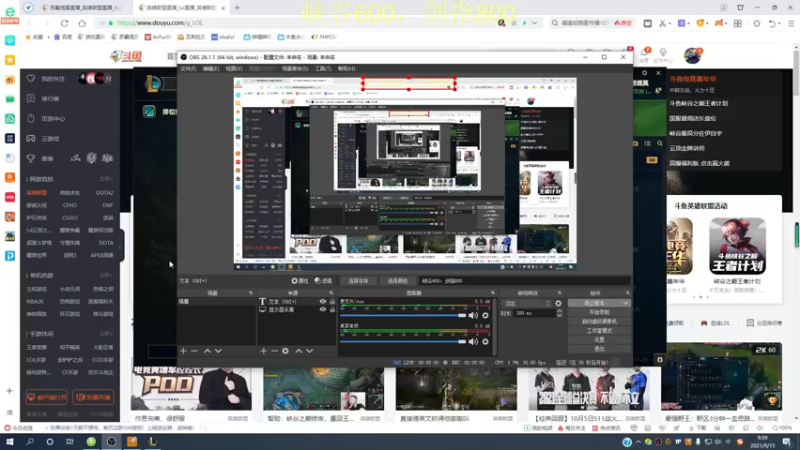
Task: Open the scene transition type combo box
Action: pyautogui.click(x=527, y=303)
